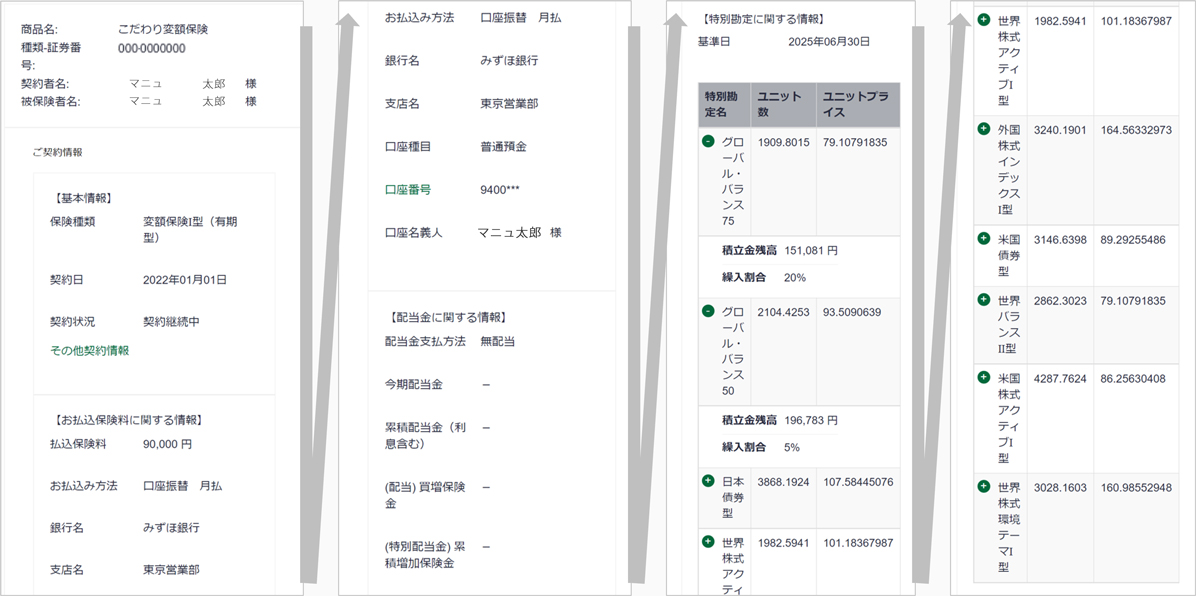
Task: Click dividend method 無配当
Action: 498,341
